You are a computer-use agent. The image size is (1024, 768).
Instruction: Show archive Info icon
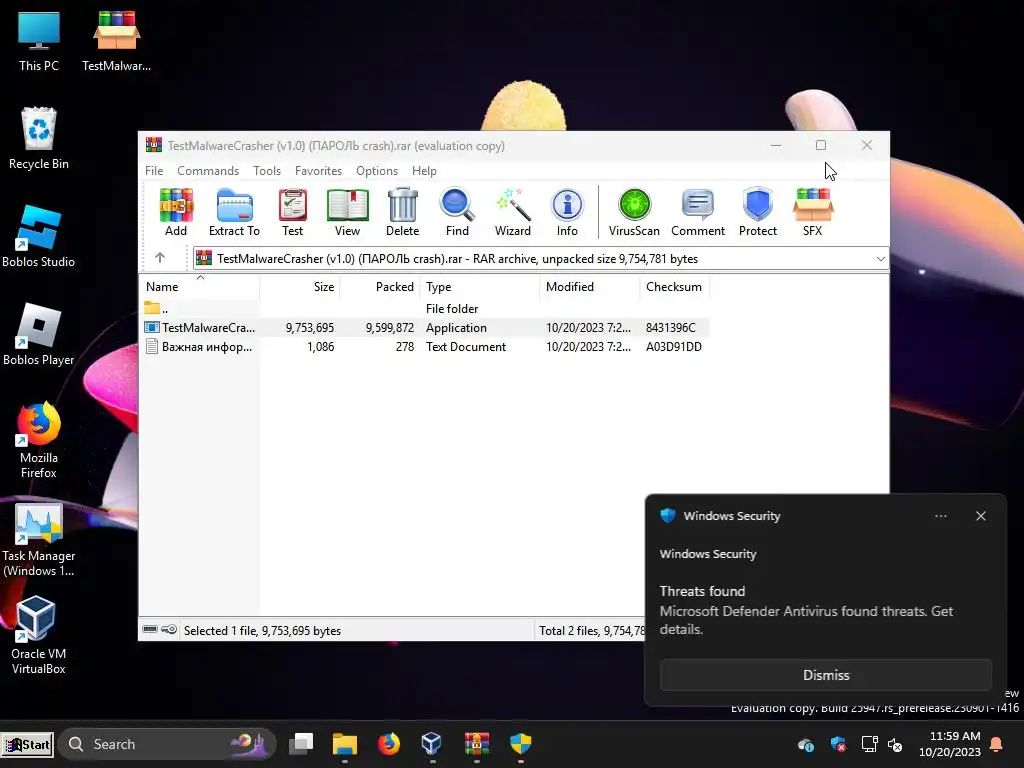tap(567, 212)
